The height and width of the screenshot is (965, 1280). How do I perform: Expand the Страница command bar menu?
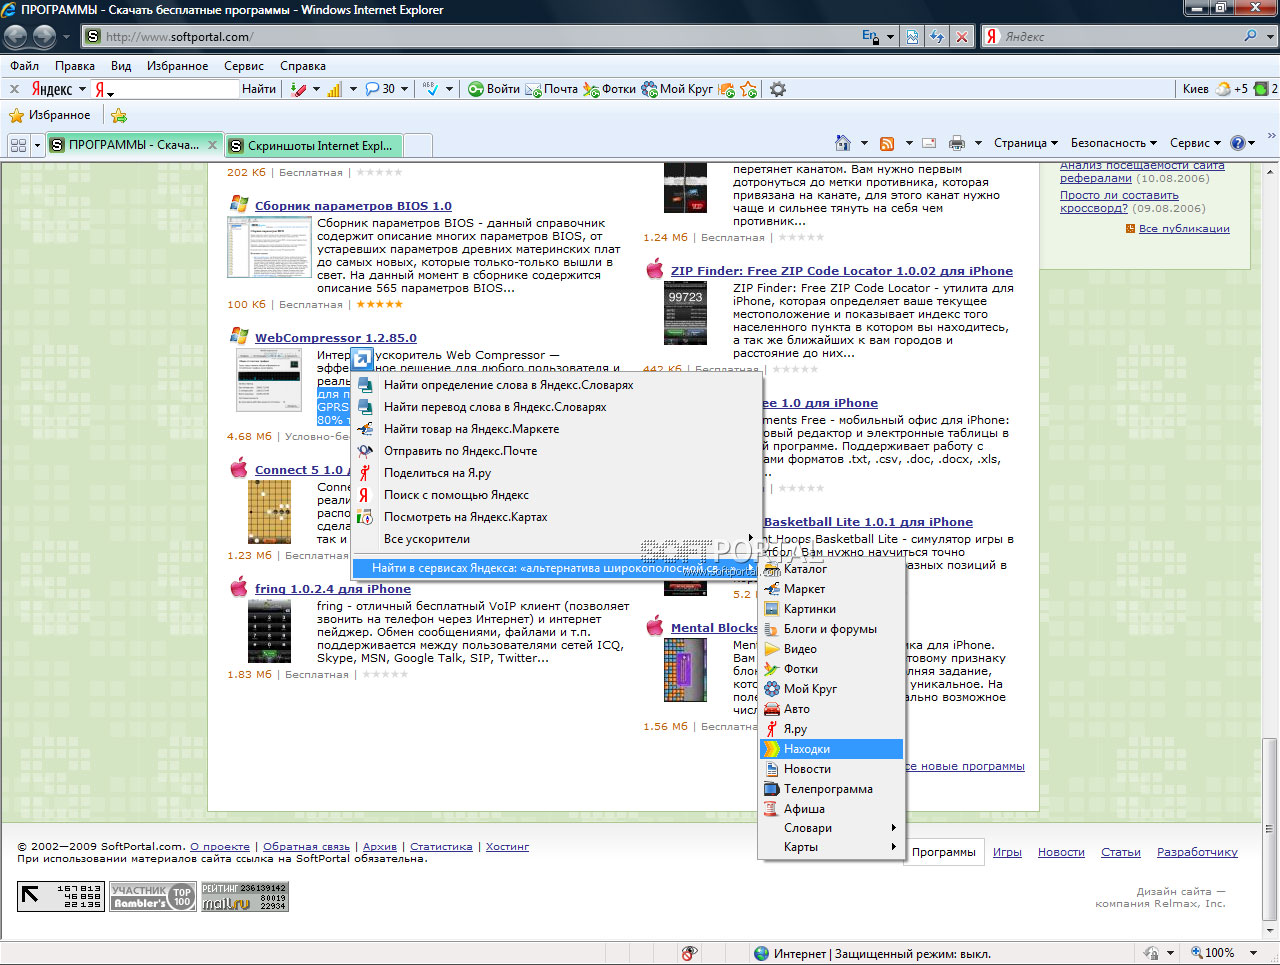pyautogui.click(x=1025, y=143)
